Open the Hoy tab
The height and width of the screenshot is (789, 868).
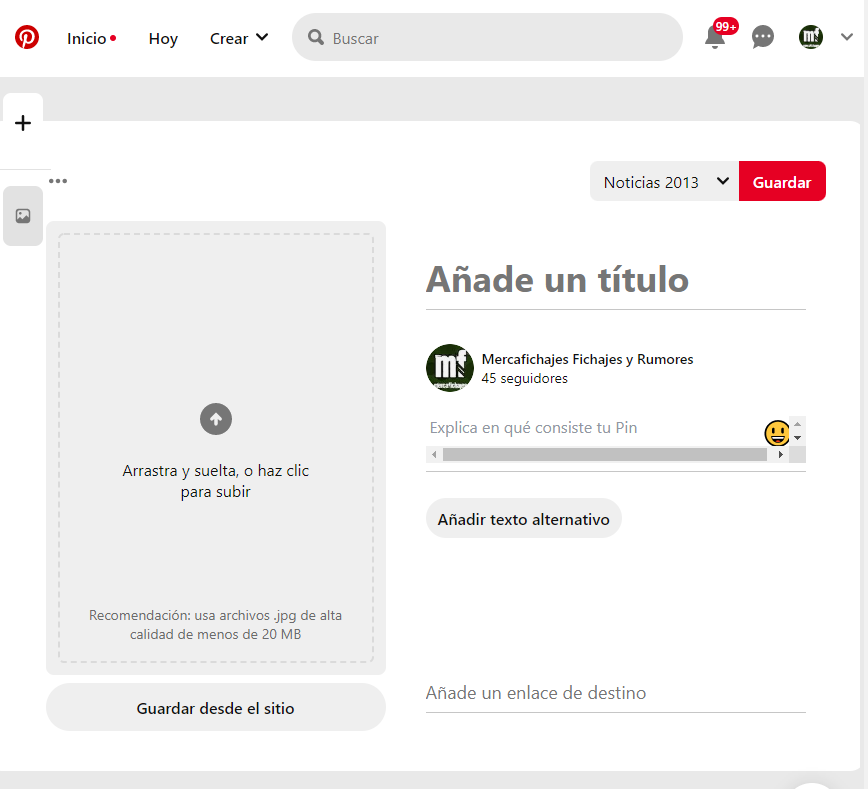pyautogui.click(x=163, y=38)
